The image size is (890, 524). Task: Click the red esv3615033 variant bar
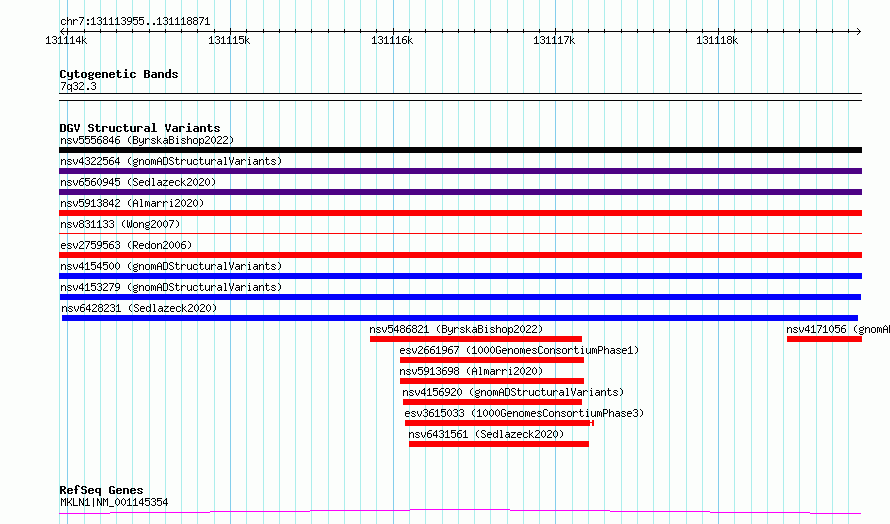[x=499, y=423]
